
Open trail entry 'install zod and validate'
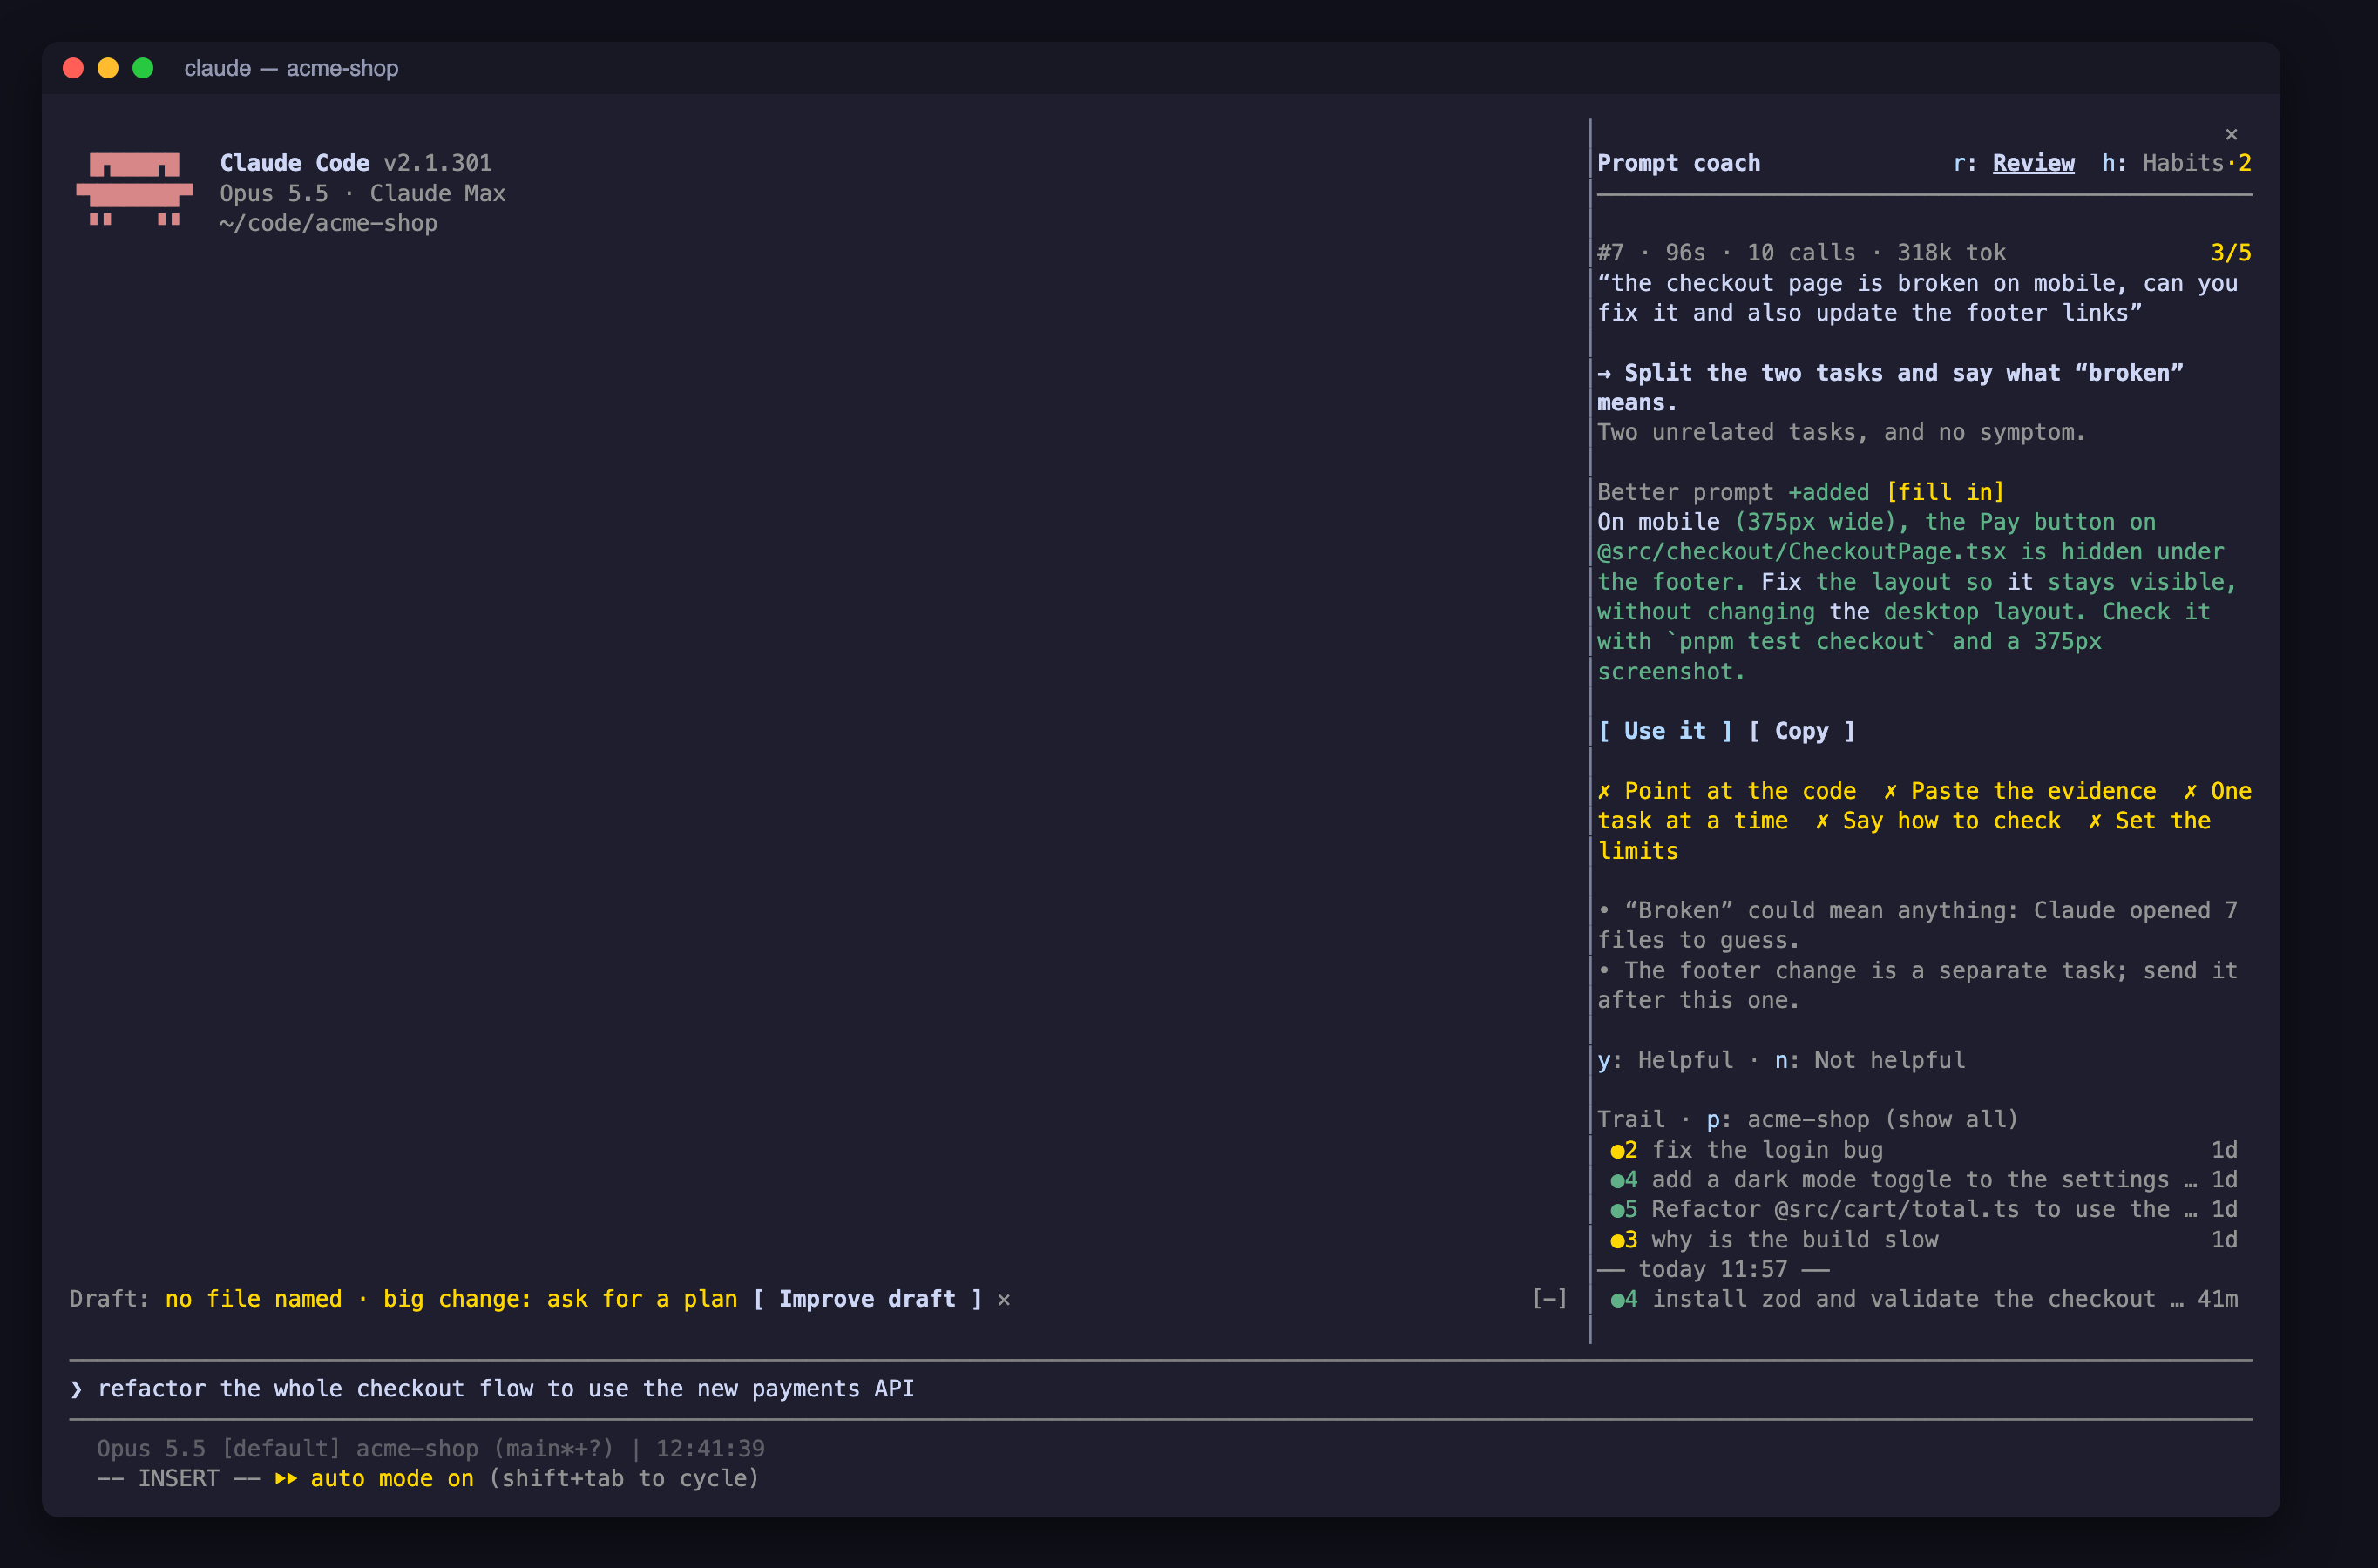click(1923, 1299)
